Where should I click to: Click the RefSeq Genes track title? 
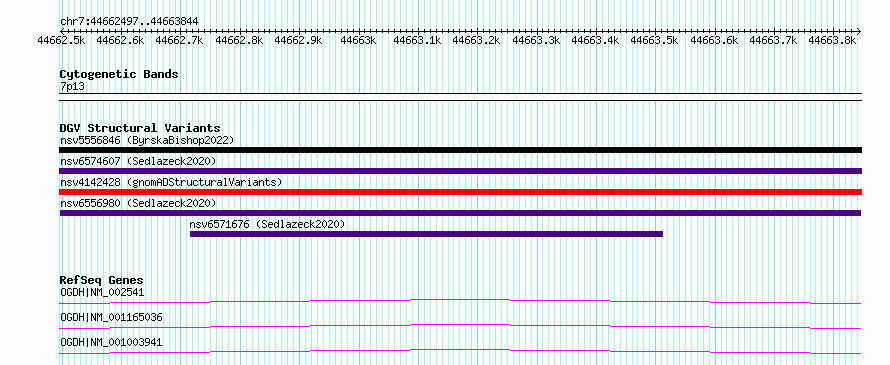click(x=101, y=280)
